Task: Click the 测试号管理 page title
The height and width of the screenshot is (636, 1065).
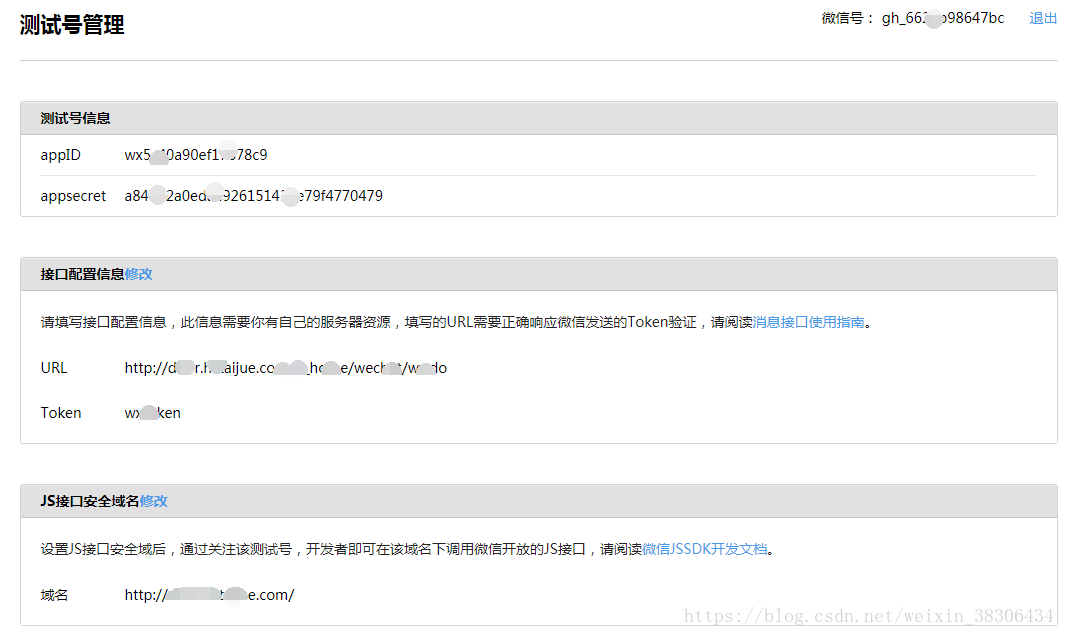Action: (x=72, y=25)
